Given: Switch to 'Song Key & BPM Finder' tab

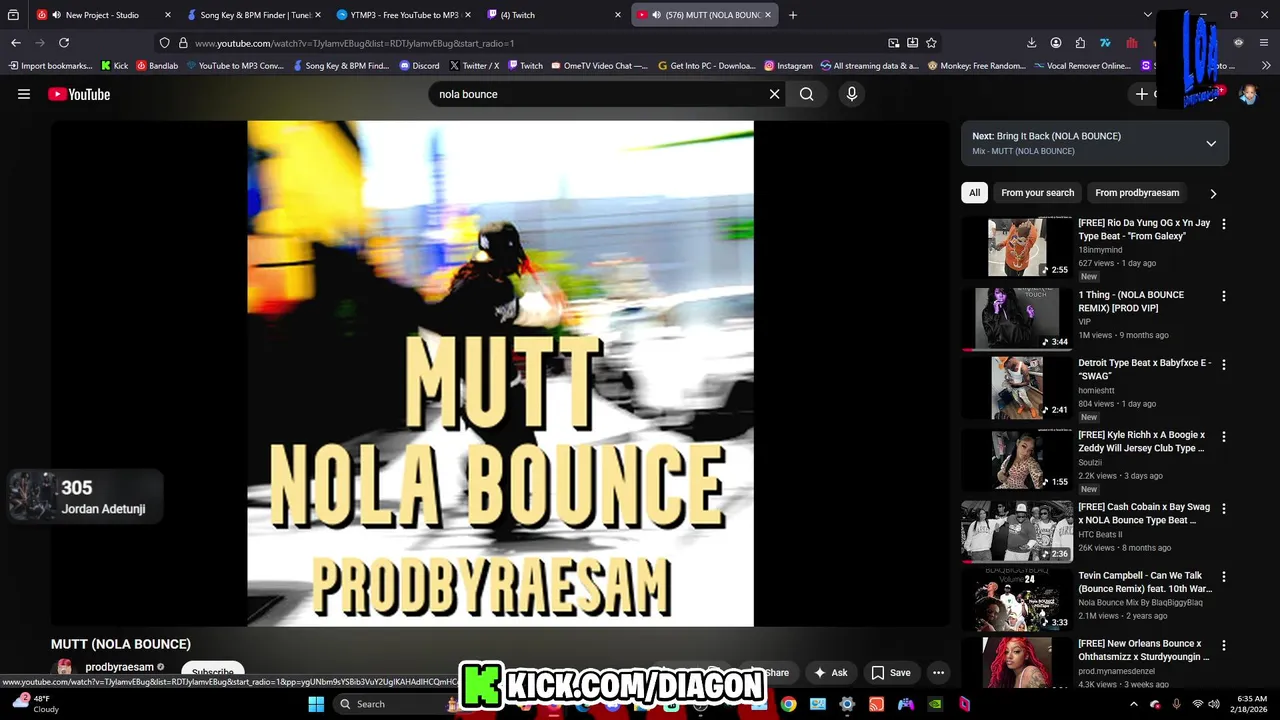Looking at the screenshot, I should (255, 15).
